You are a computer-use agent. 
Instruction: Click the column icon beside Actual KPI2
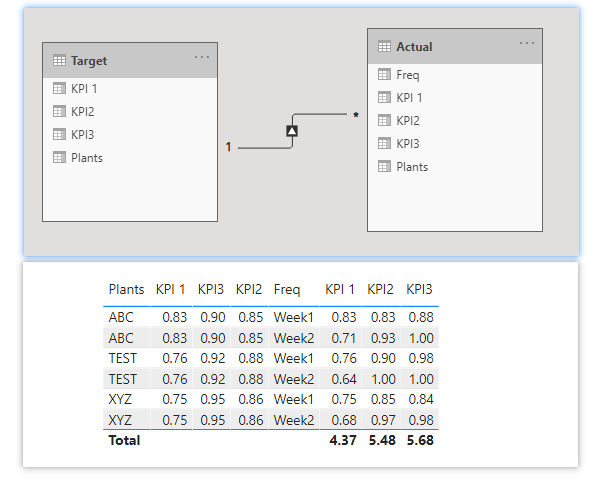tap(384, 121)
